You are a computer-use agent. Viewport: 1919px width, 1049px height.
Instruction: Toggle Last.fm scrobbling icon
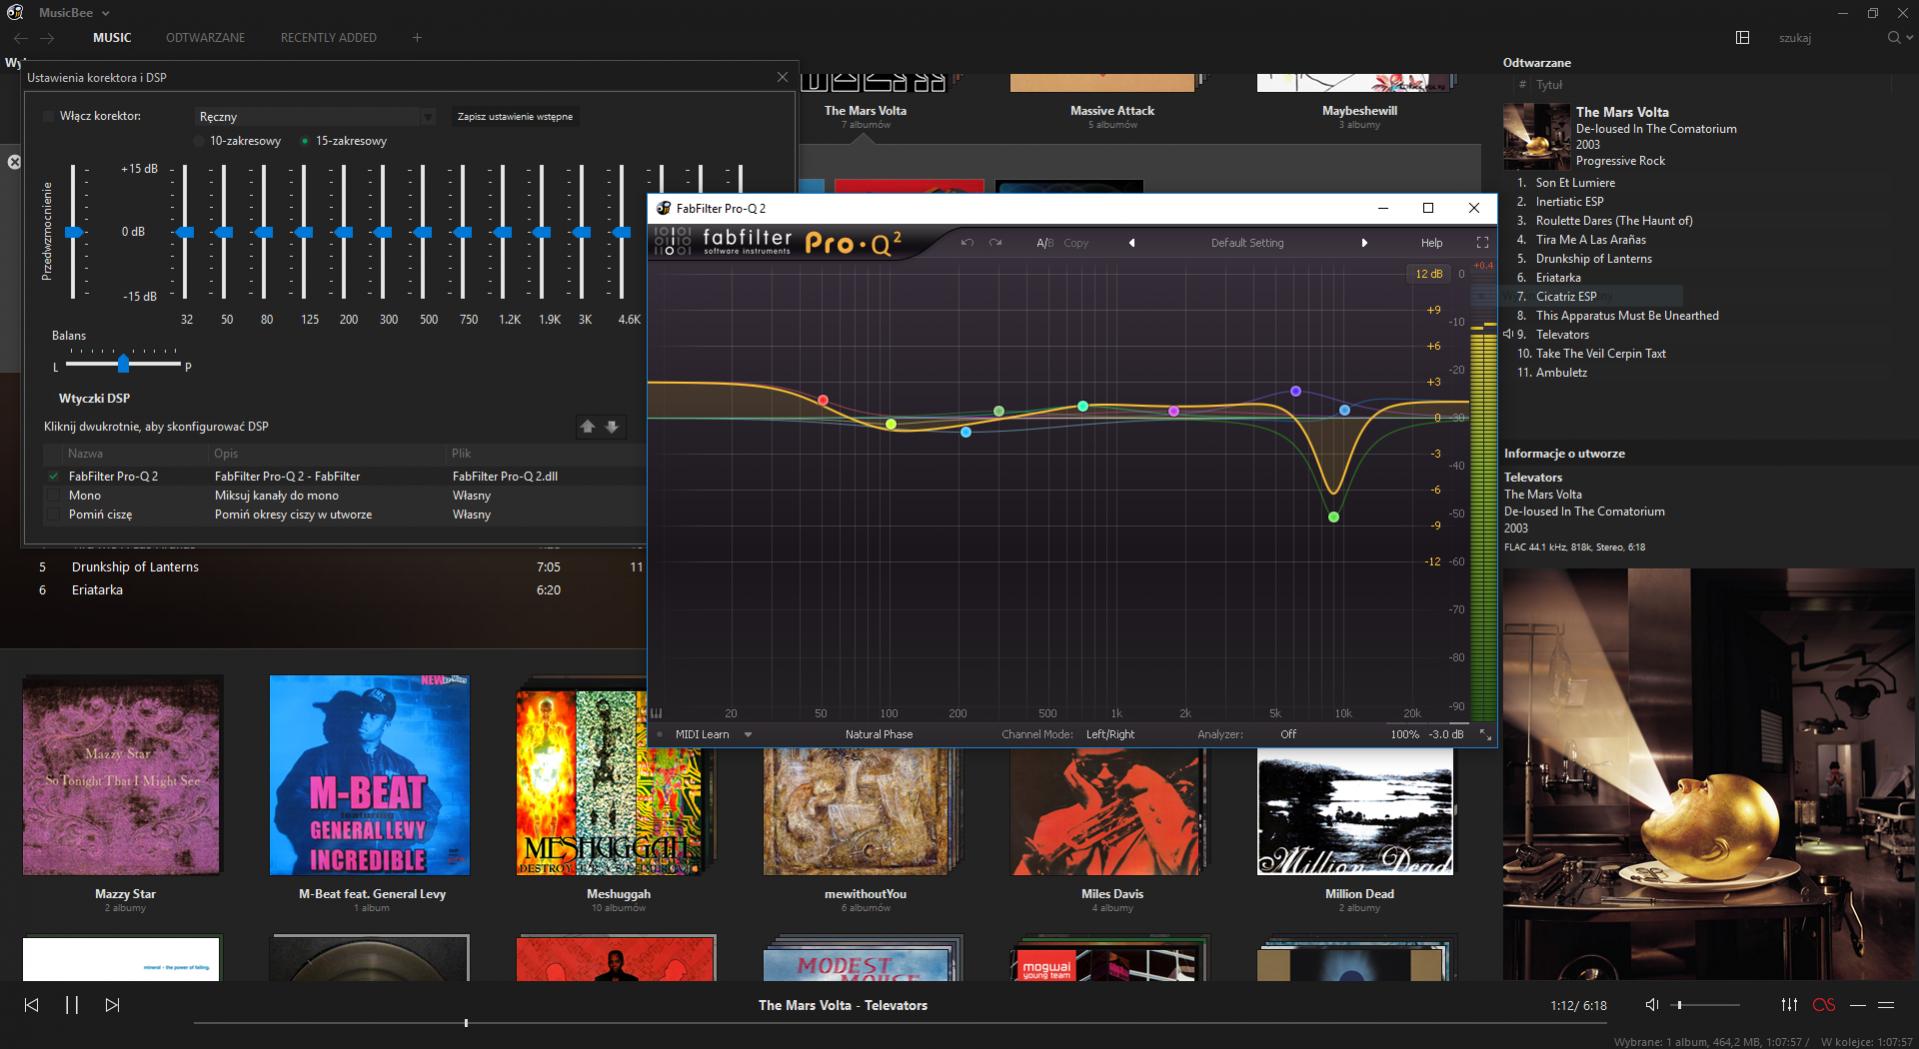point(1824,1005)
